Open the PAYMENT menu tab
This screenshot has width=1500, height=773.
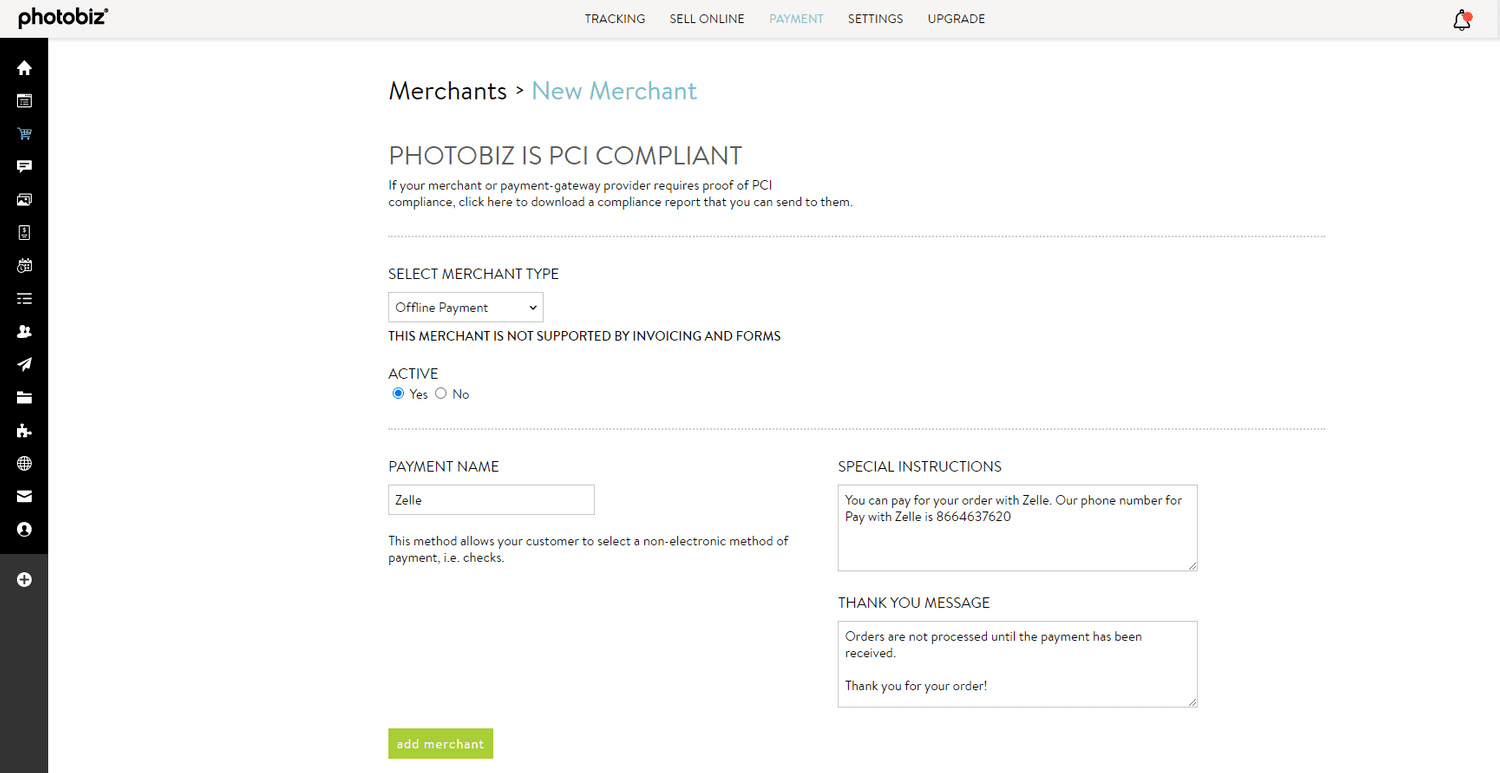[796, 18]
